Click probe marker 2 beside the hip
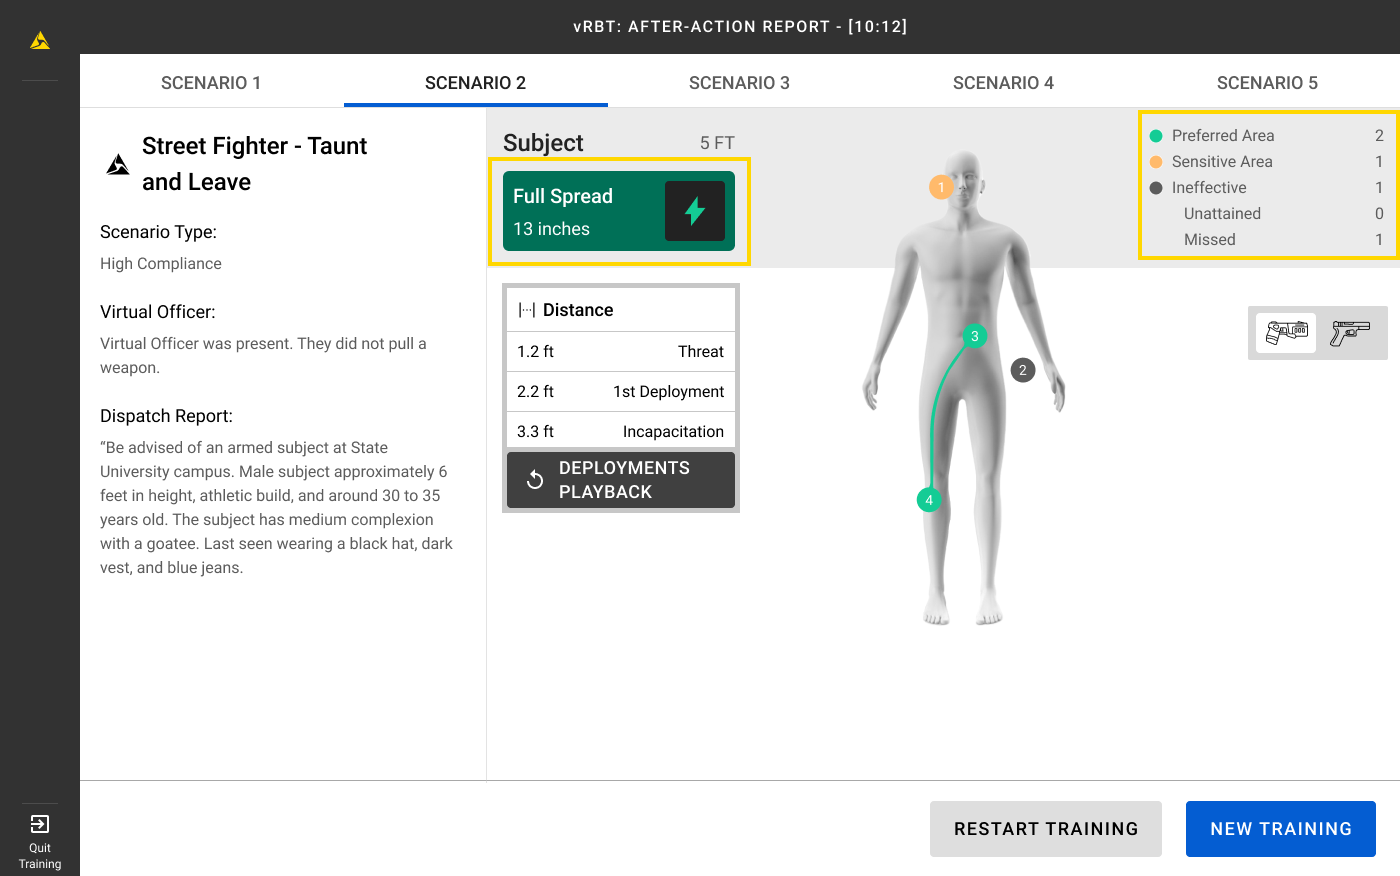Viewport: 1400px width, 876px height. coord(1022,370)
